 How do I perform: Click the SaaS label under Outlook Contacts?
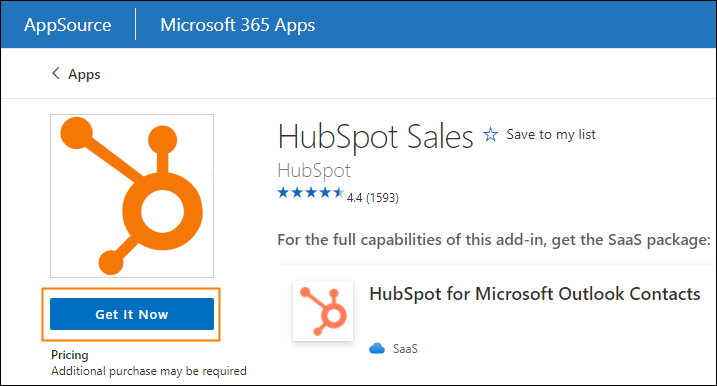click(x=405, y=349)
